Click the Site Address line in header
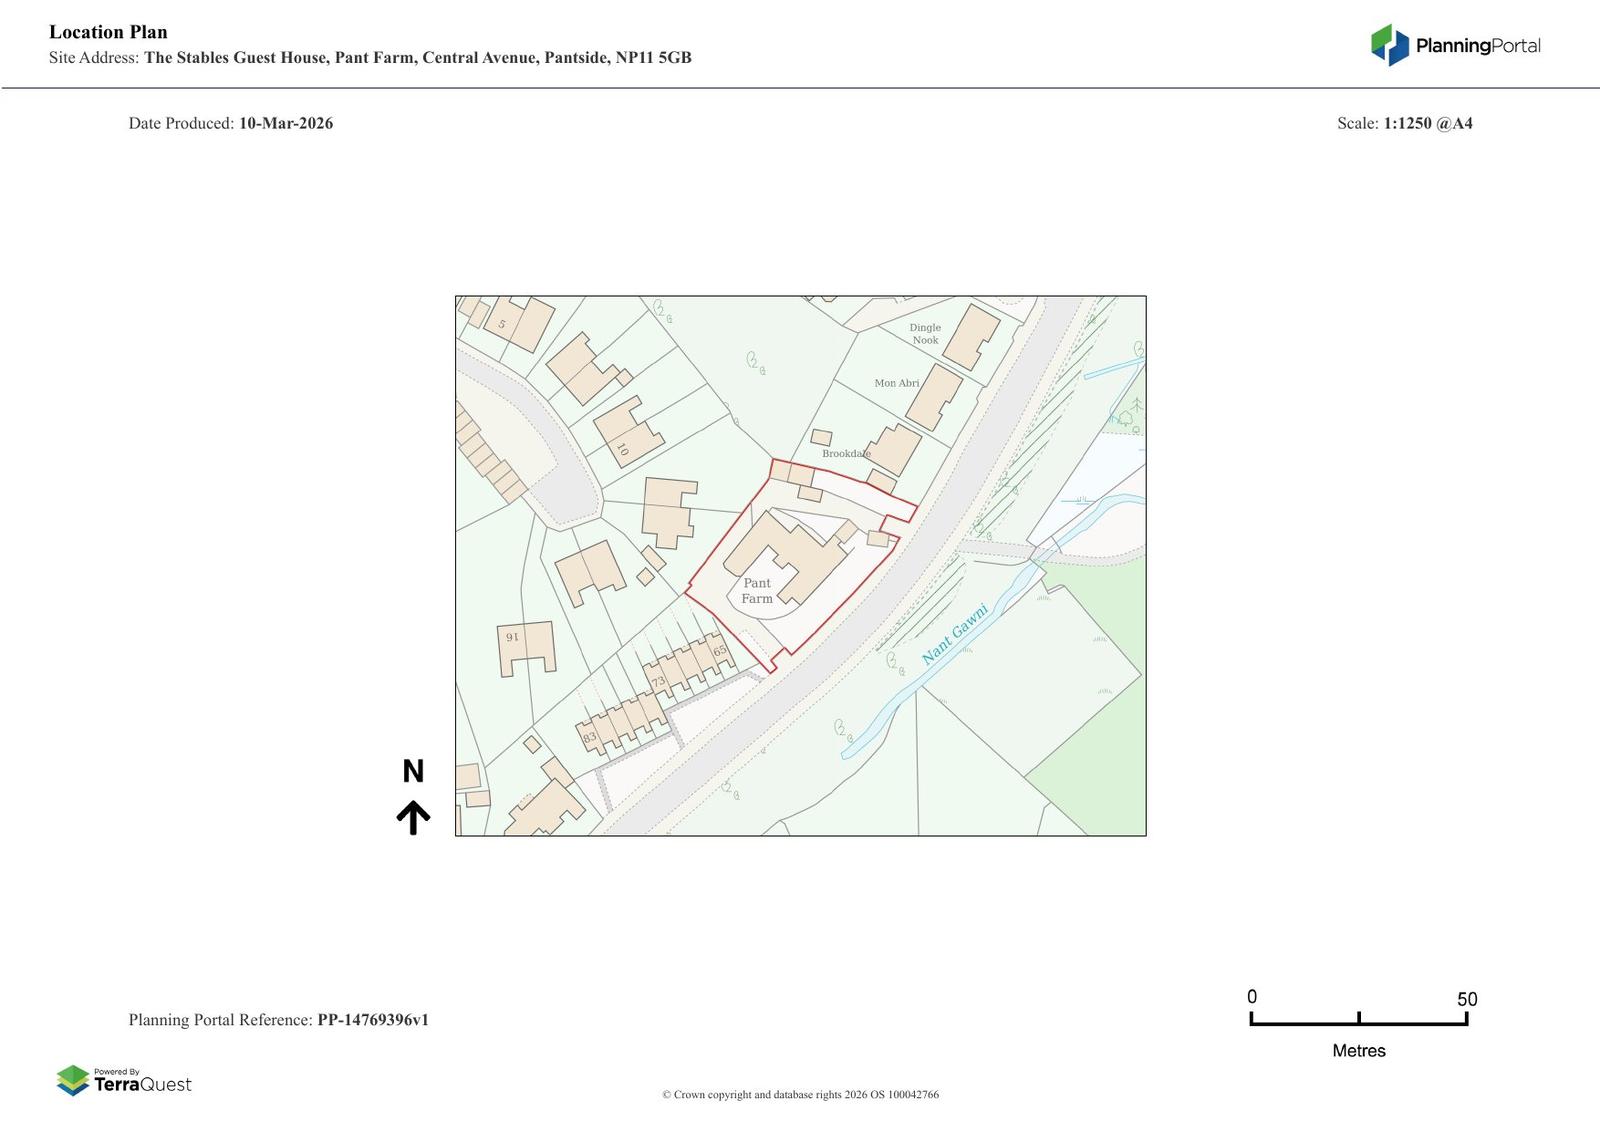Viewport: 1600px width, 1132px height. point(370,58)
